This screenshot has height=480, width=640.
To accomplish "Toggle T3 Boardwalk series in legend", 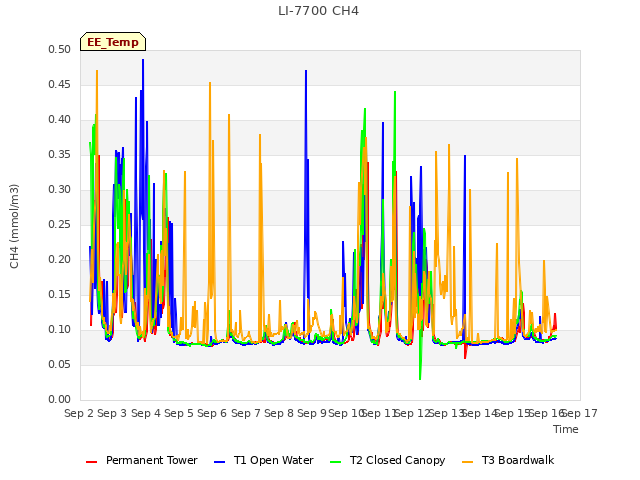I will tap(508, 460).
